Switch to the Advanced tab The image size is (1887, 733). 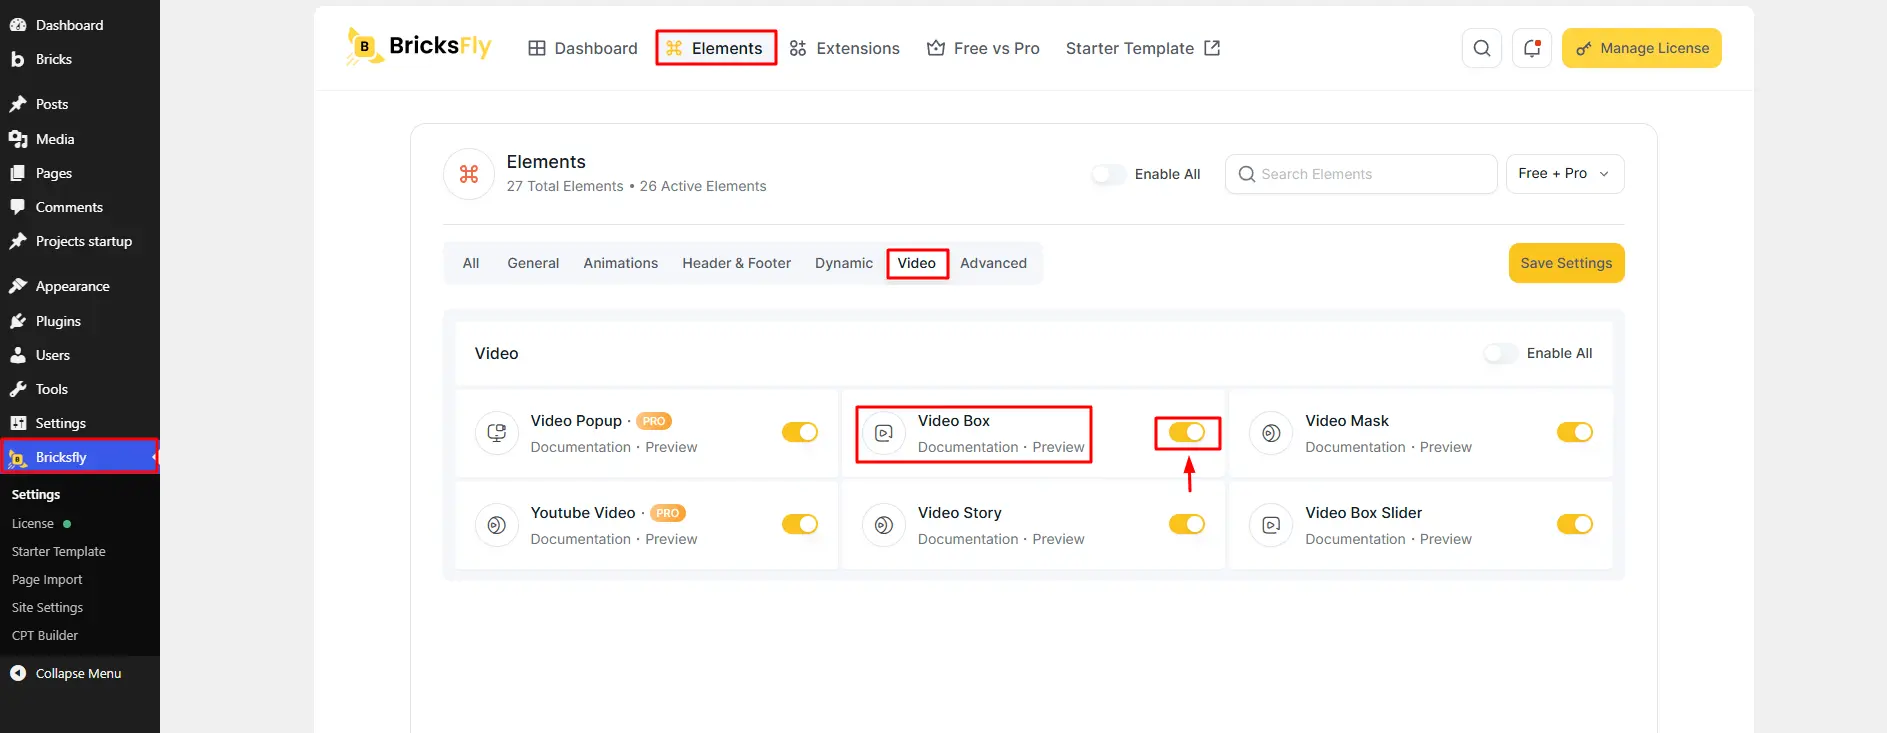pos(994,263)
